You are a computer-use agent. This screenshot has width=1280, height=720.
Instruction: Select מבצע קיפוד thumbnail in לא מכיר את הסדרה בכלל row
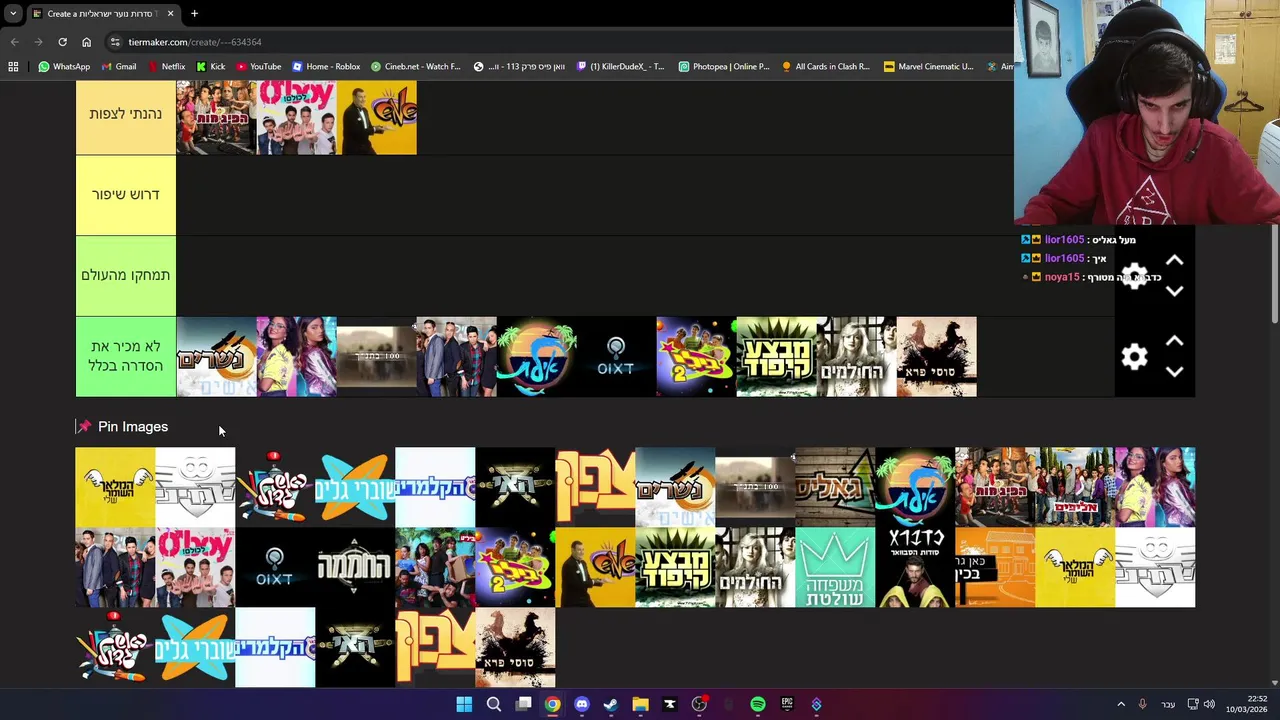[x=777, y=357]
